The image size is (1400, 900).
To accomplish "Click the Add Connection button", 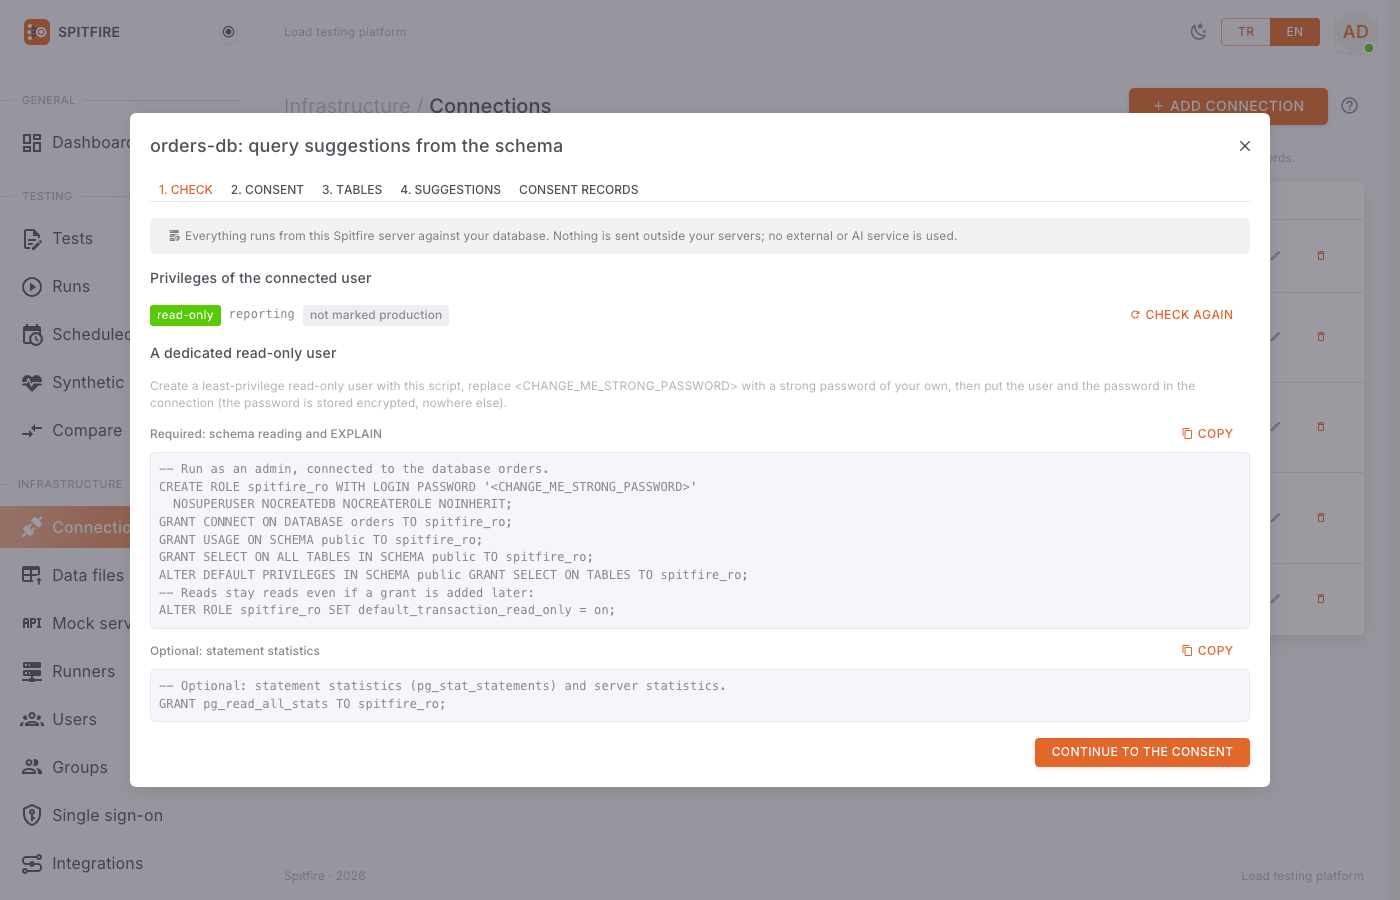I will point(1228,106).
